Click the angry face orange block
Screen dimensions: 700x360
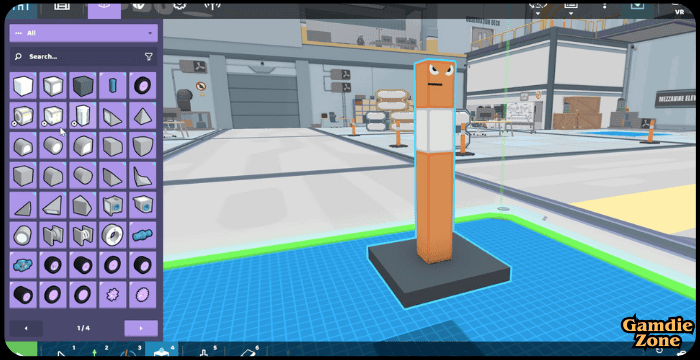(435, 84)
